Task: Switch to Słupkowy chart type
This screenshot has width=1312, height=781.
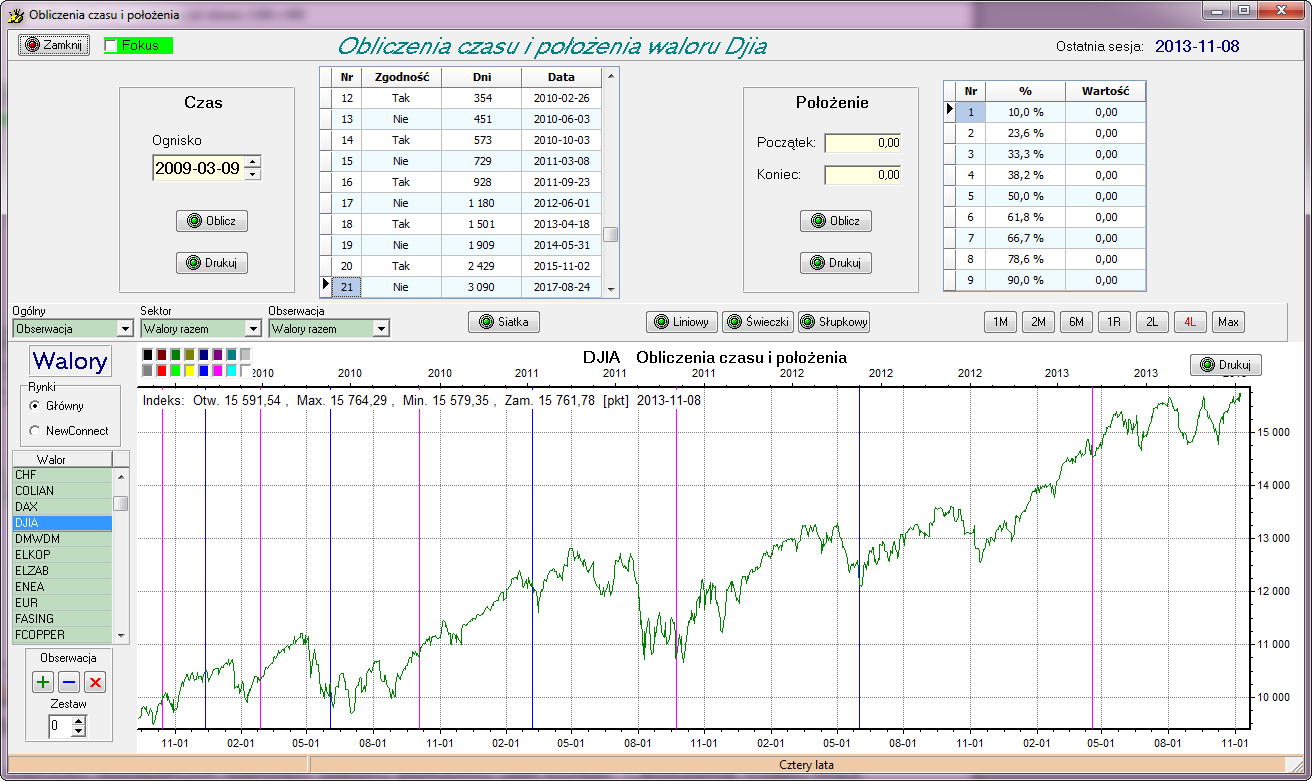Action: tap(834, 322)
